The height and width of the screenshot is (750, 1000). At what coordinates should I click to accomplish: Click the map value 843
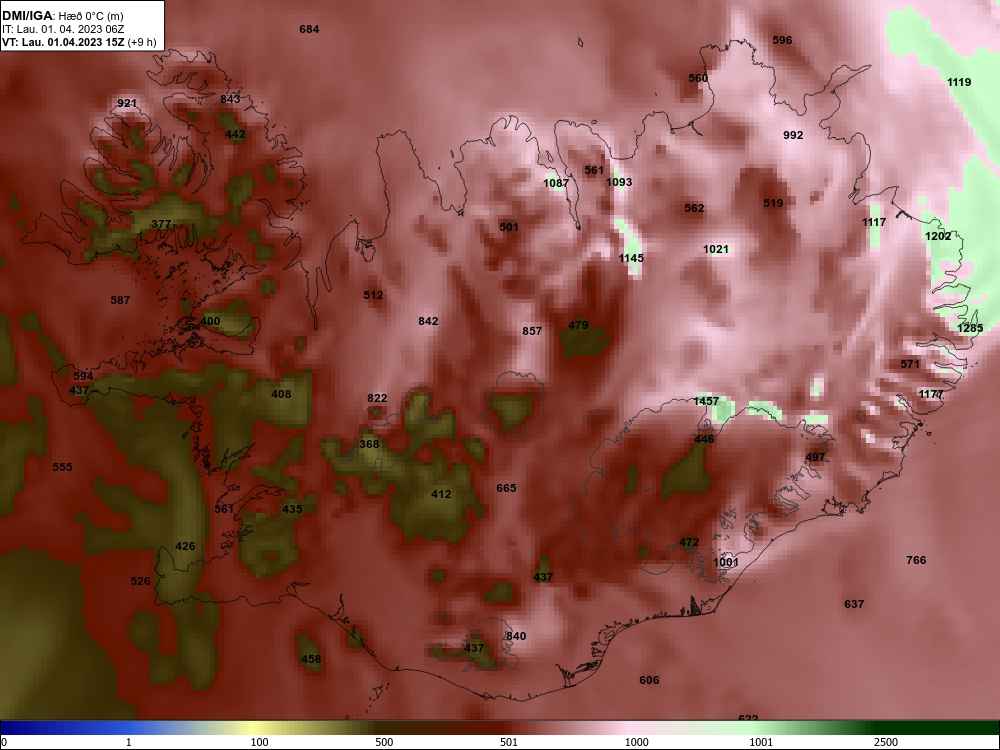[230, 99]
